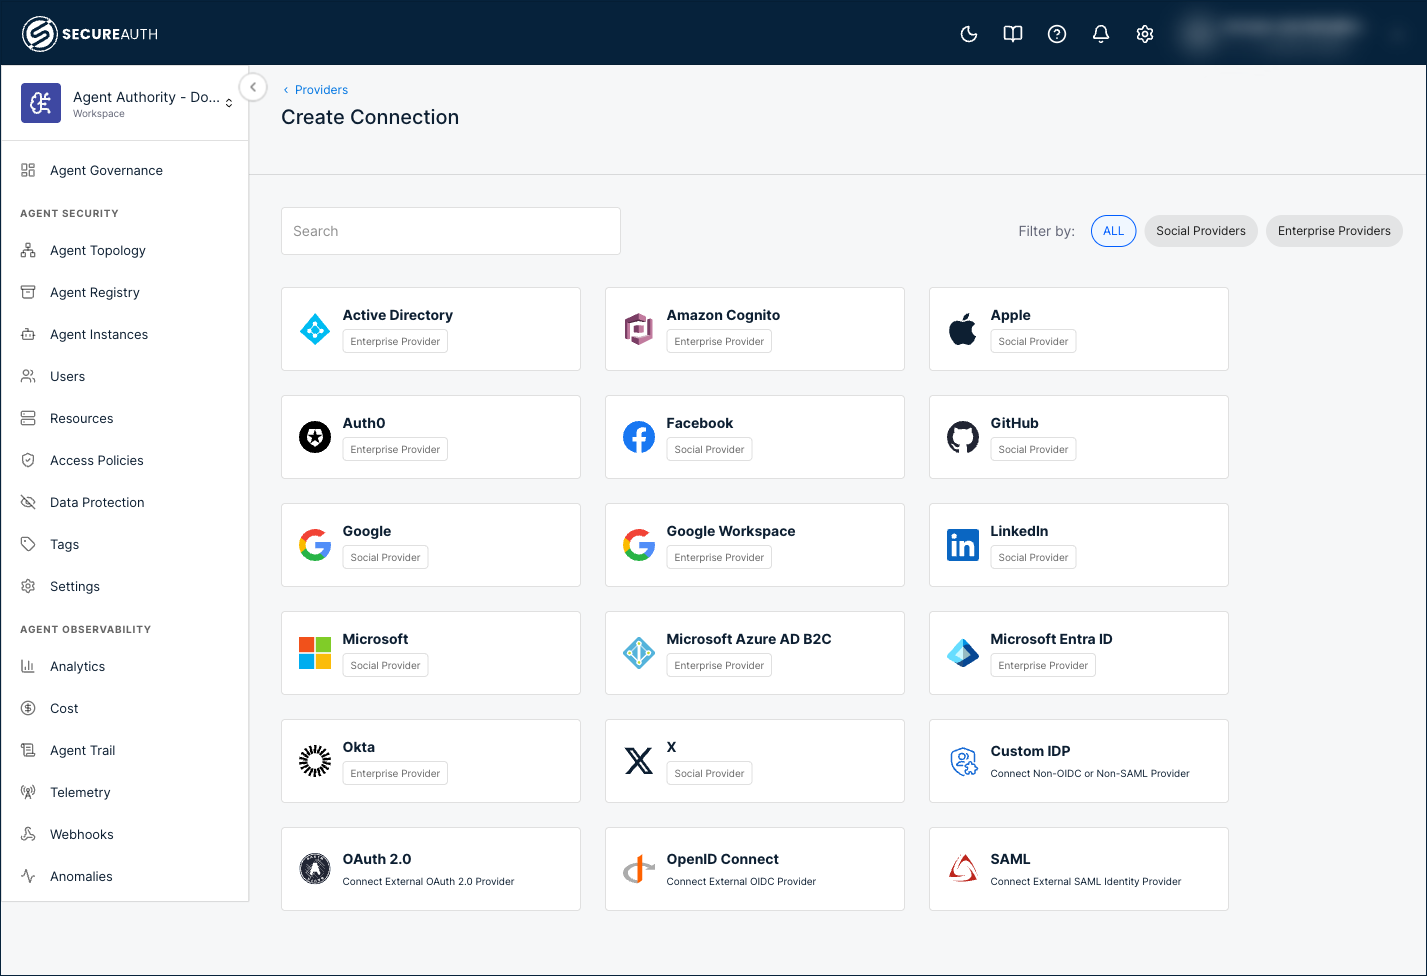This screenshot has height=976, width=1427.
Task: Choose the OAuth 2.0 logo
Action: click(315, 869)
